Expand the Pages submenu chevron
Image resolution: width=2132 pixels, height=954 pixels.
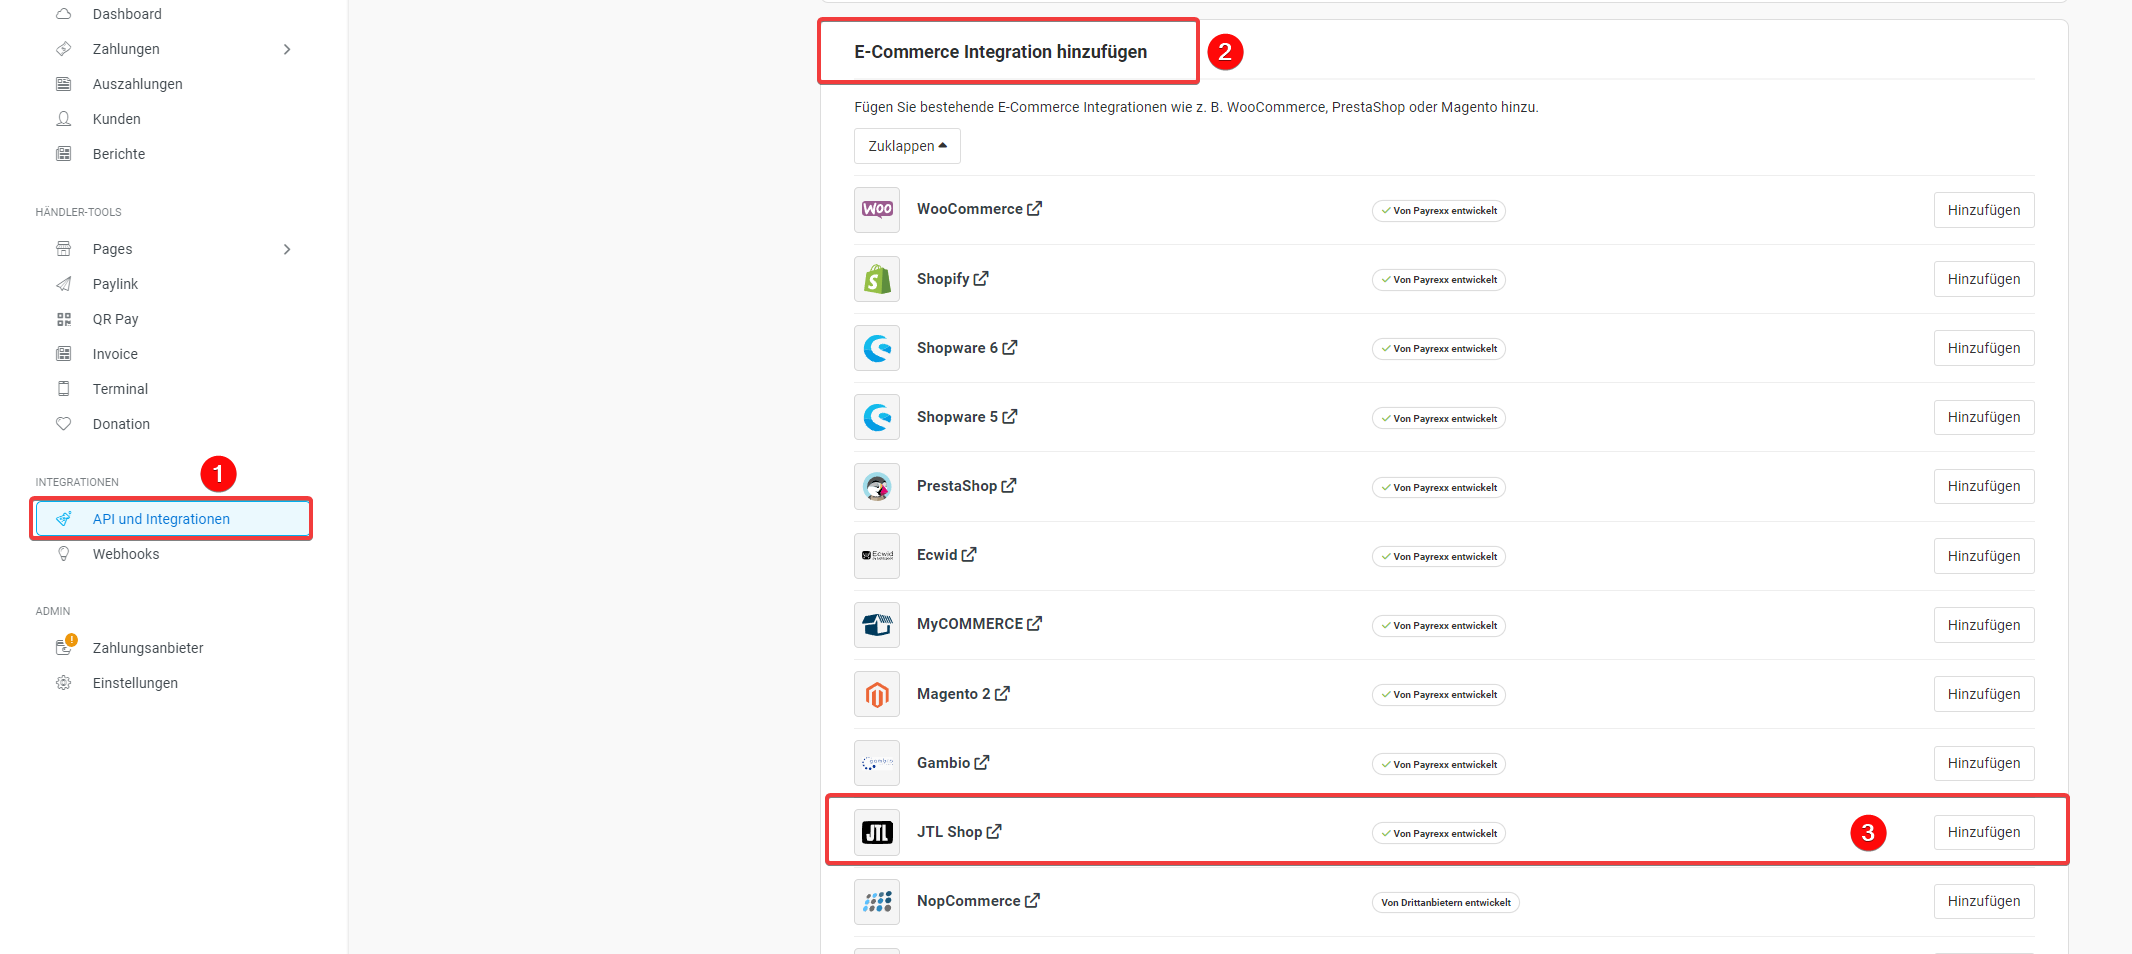(x=287, y=249)
